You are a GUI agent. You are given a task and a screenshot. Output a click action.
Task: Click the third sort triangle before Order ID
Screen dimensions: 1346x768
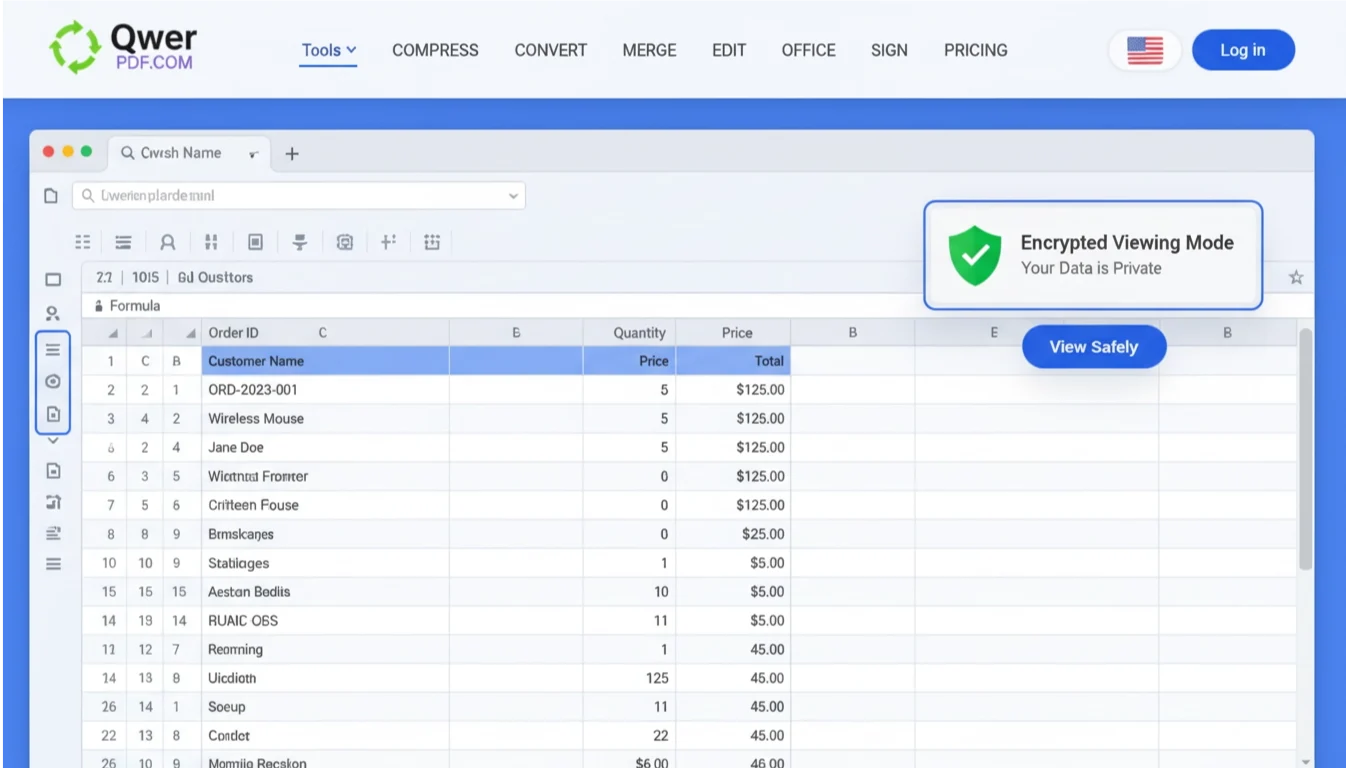[190, 334]
